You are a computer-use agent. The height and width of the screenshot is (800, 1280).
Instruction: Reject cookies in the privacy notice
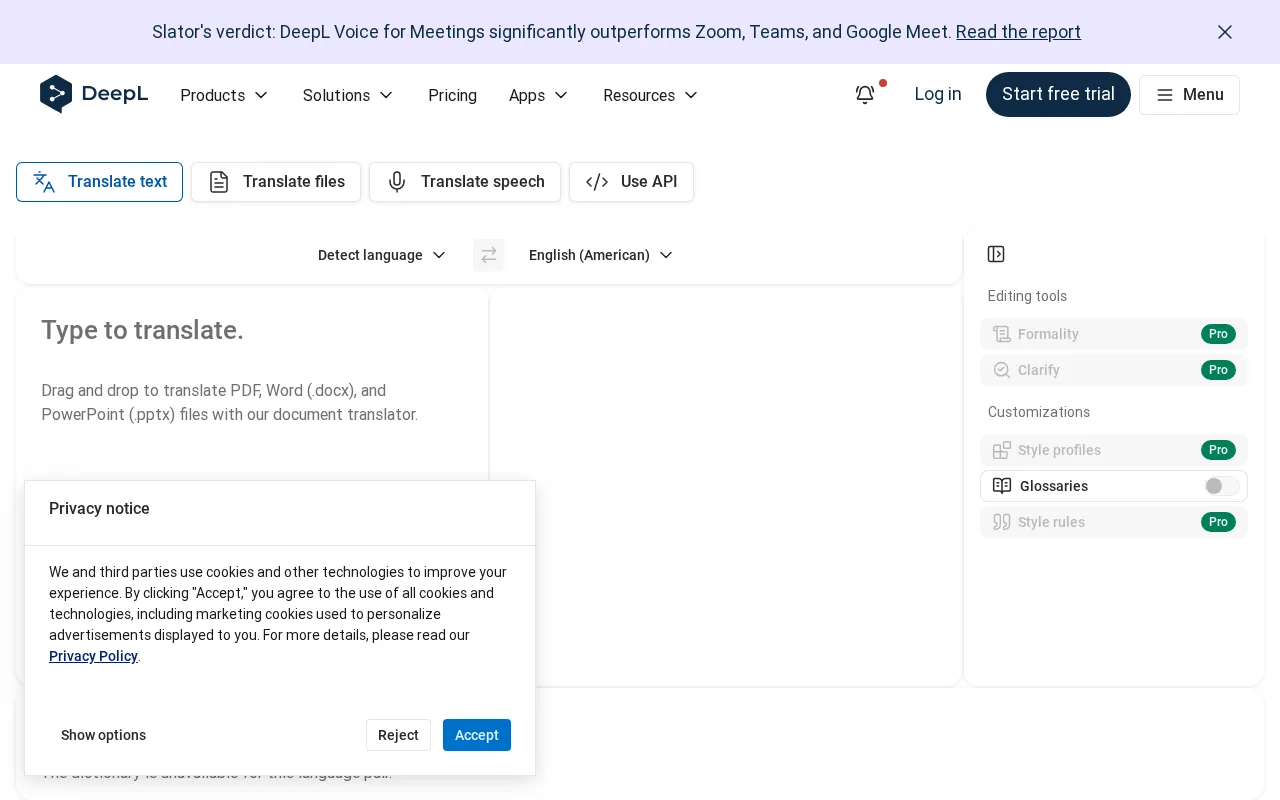[398, 735]
